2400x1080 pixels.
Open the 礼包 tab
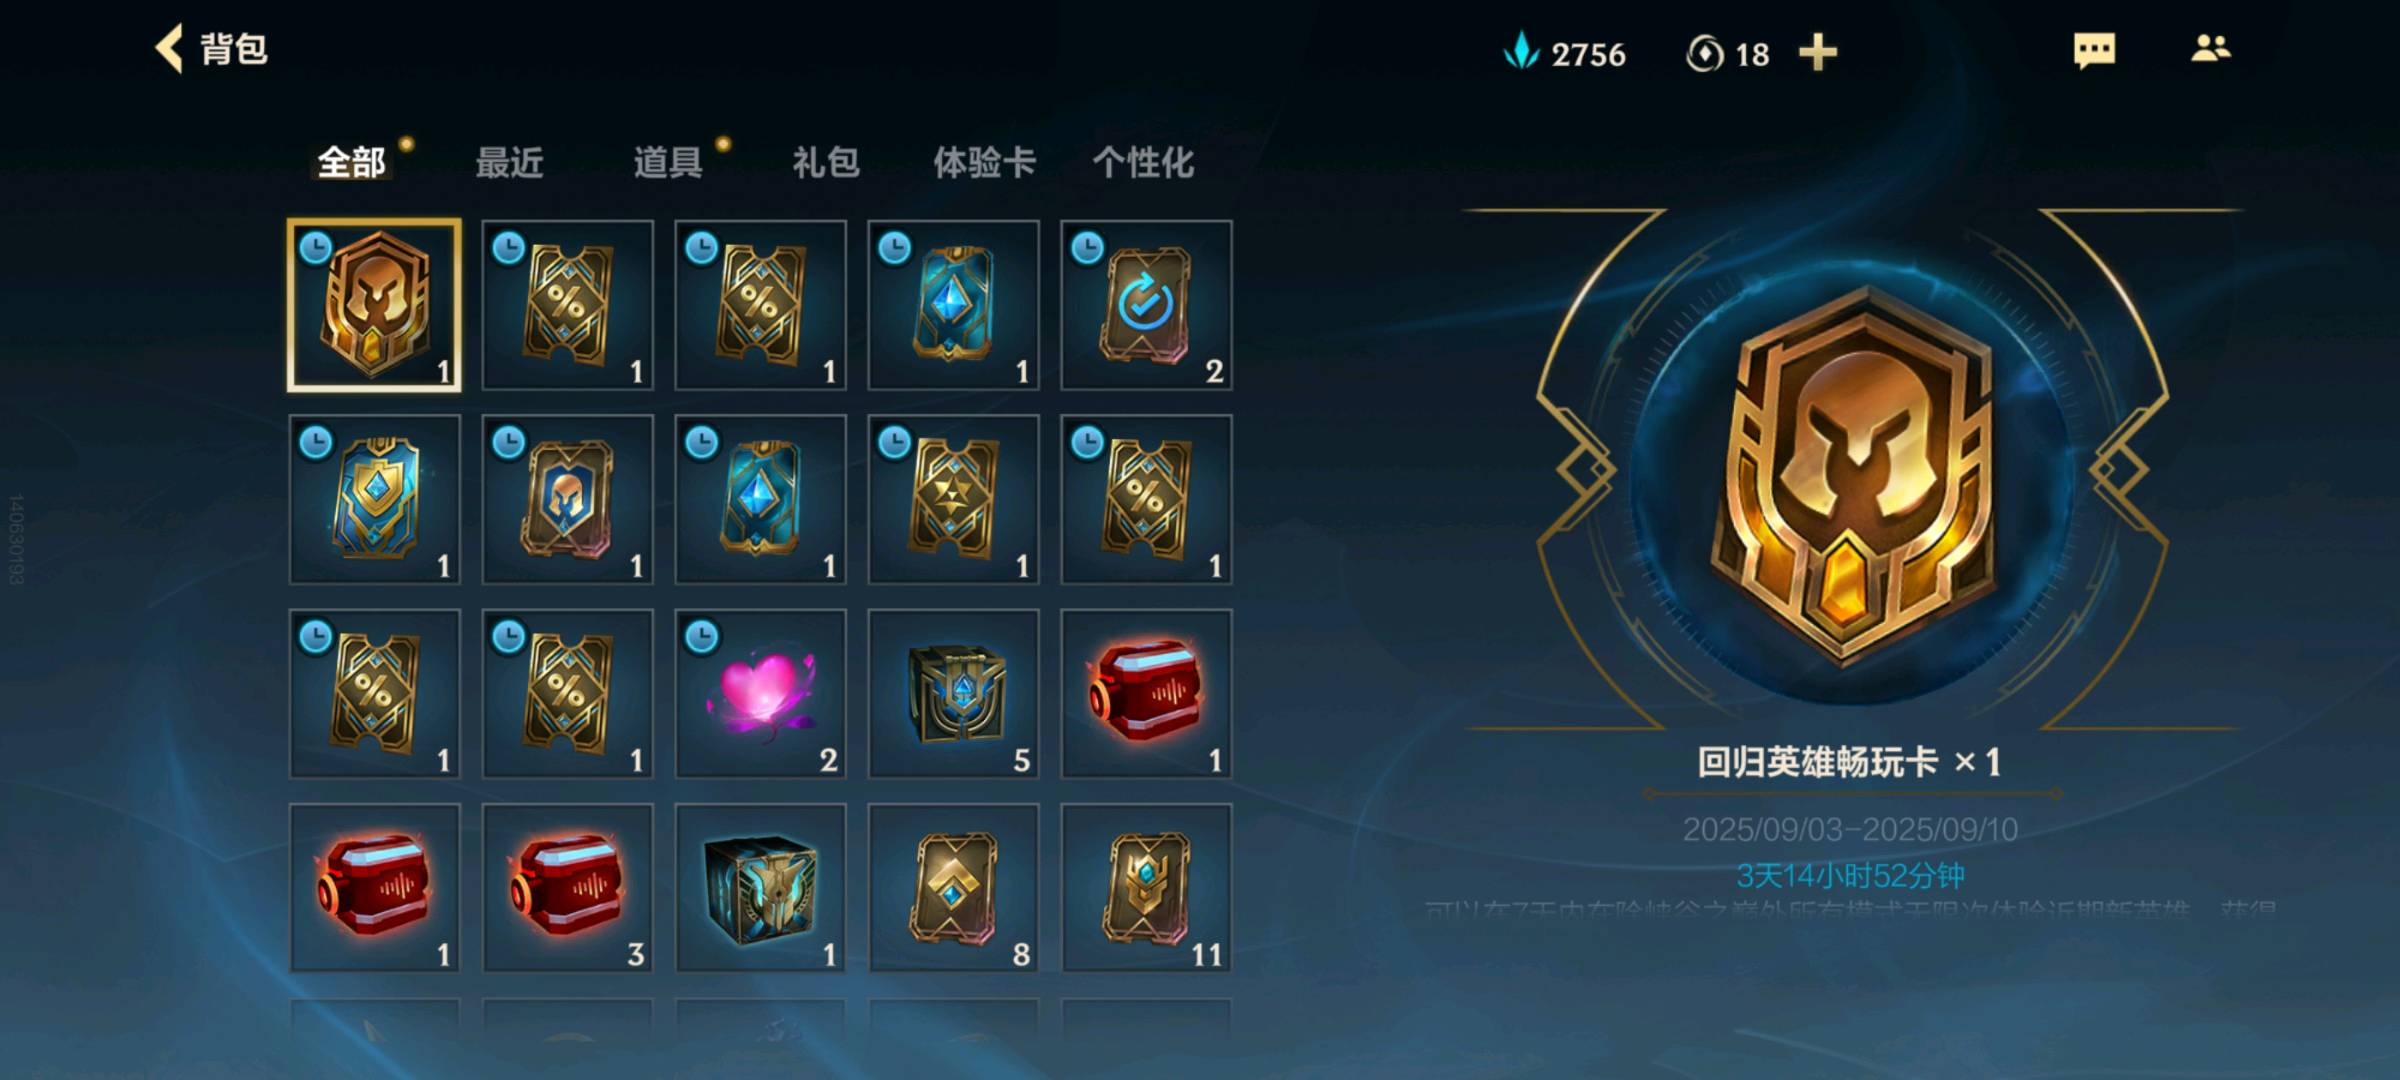coord(826,162)
